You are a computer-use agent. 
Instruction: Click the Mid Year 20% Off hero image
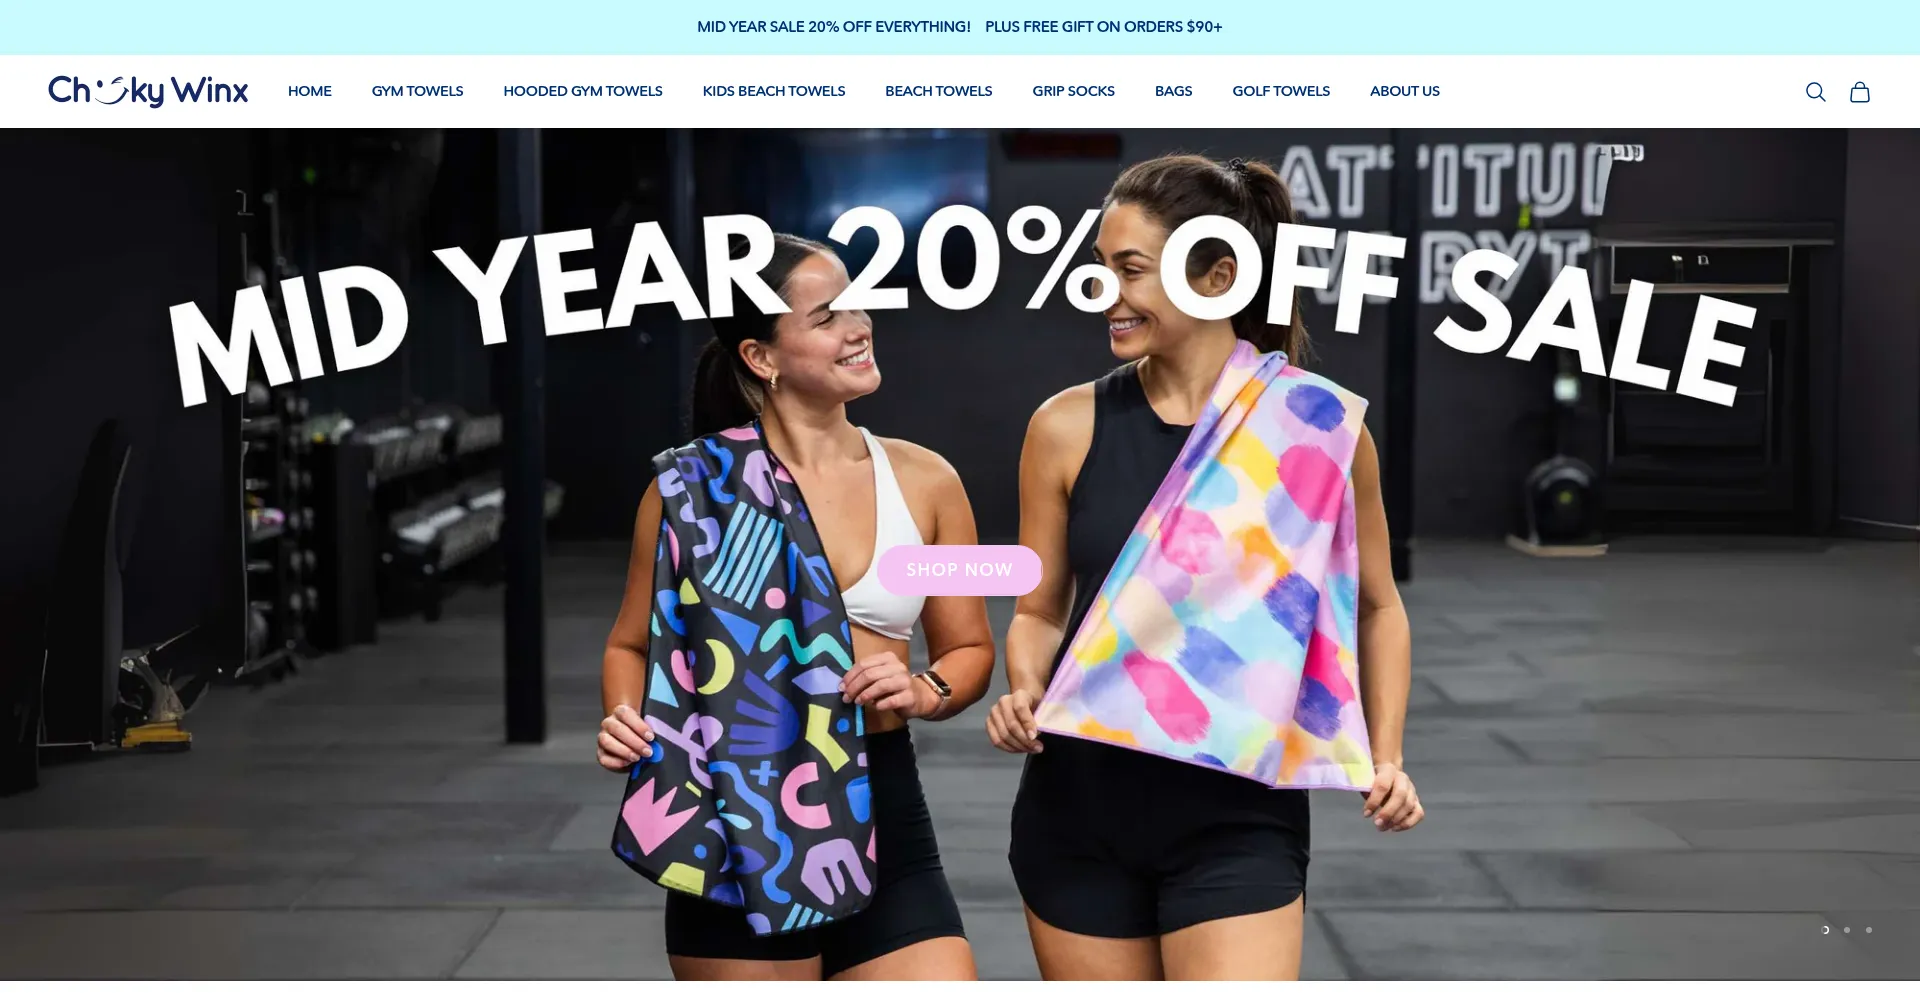(960, 554)
